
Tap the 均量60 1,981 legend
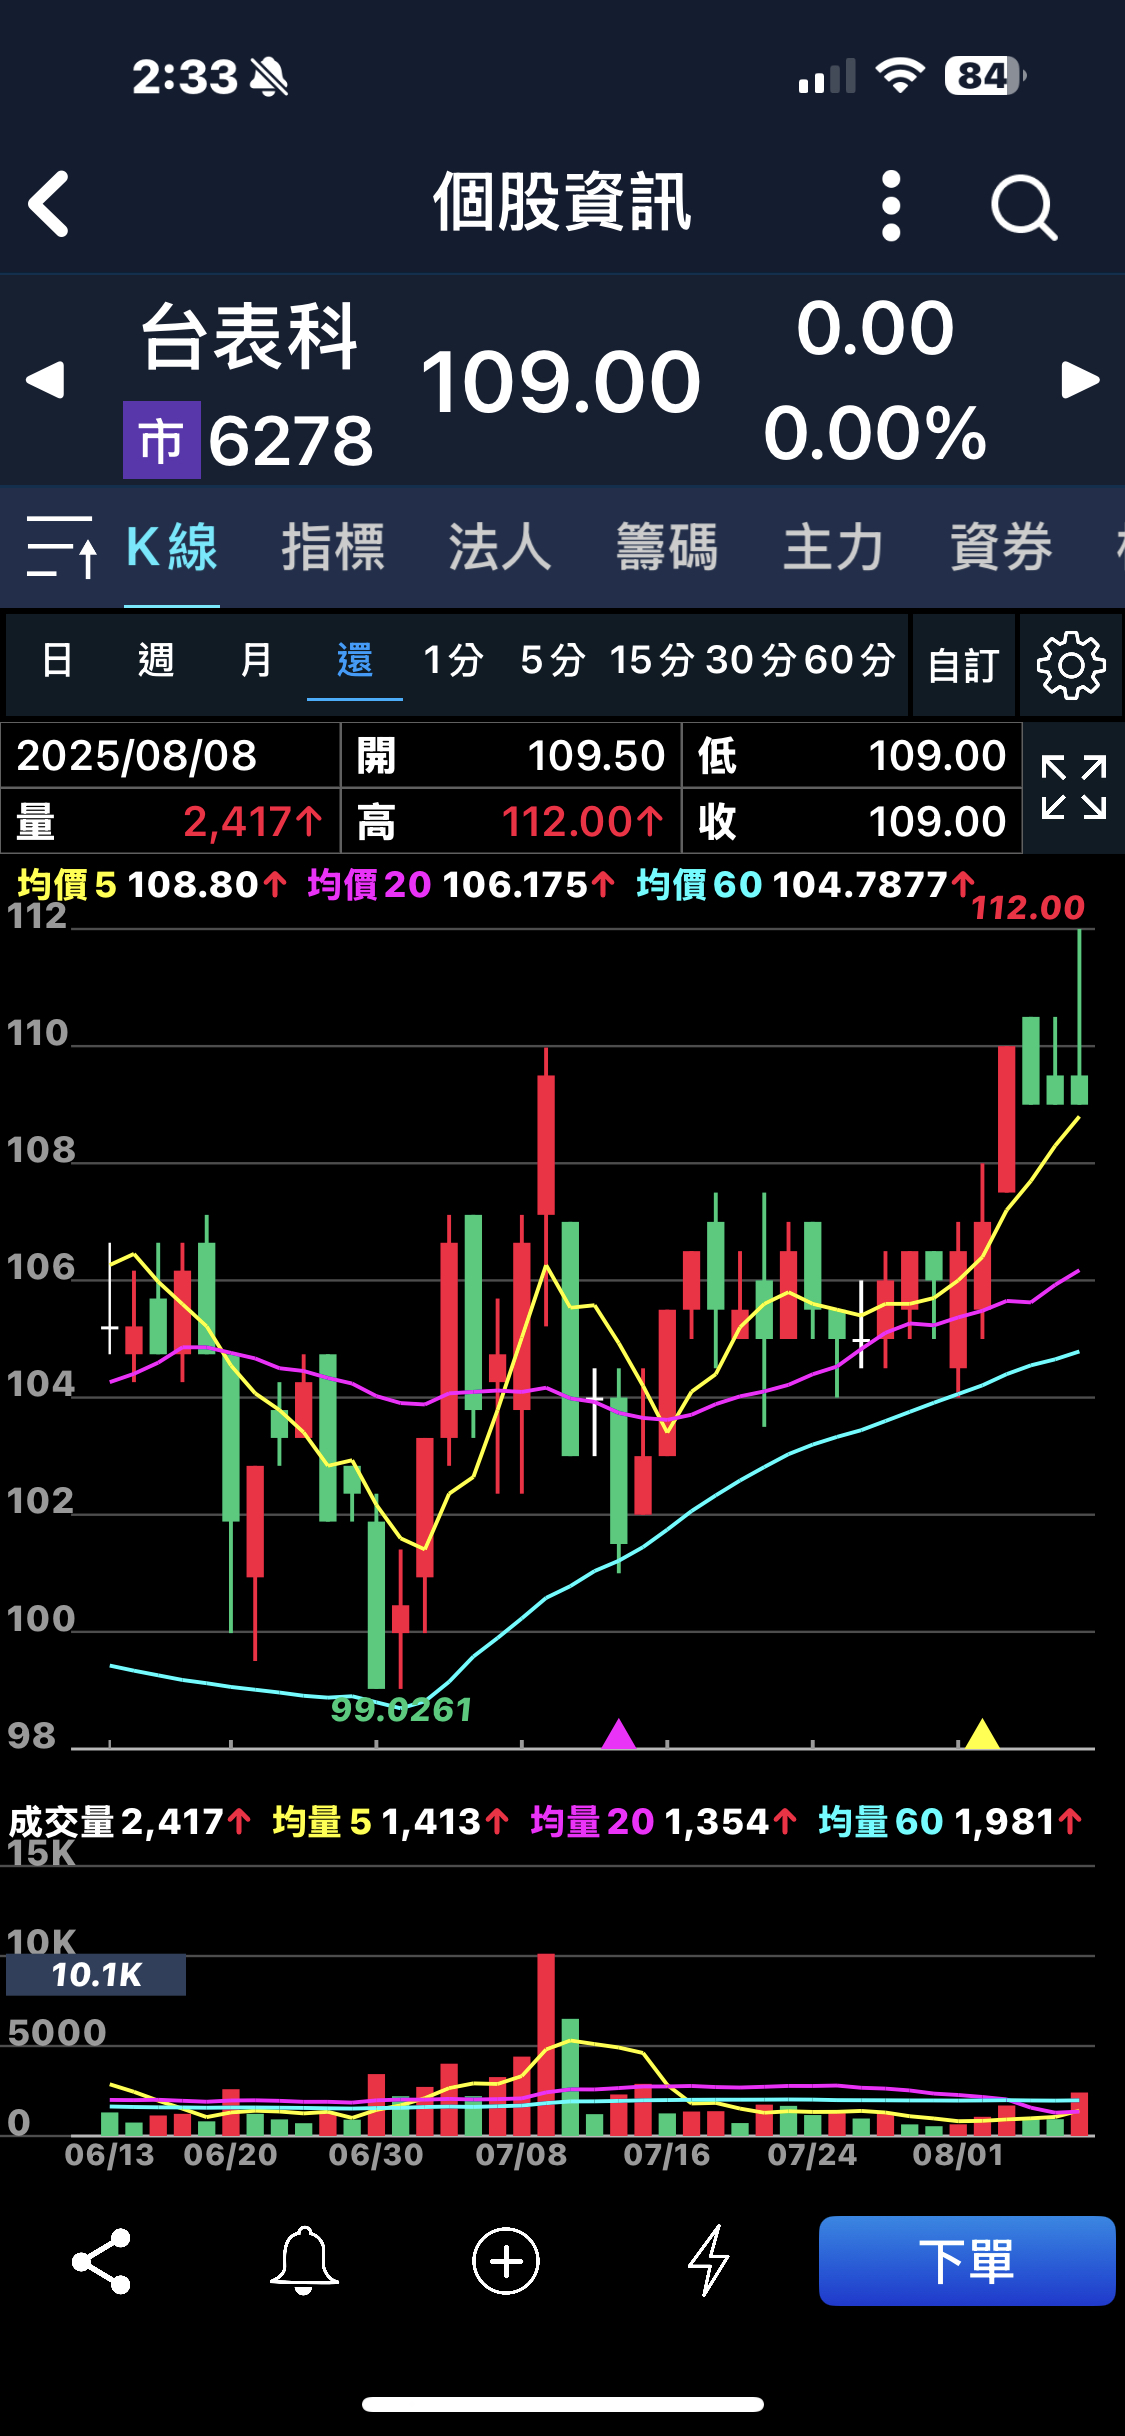pos(950,1822)
